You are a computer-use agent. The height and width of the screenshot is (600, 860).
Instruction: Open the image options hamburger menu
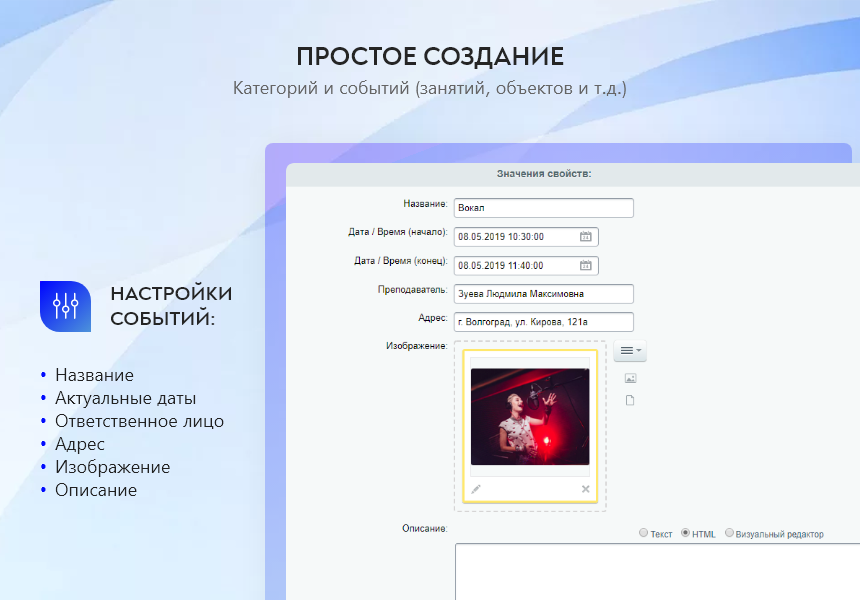click(x=629, y=351)
